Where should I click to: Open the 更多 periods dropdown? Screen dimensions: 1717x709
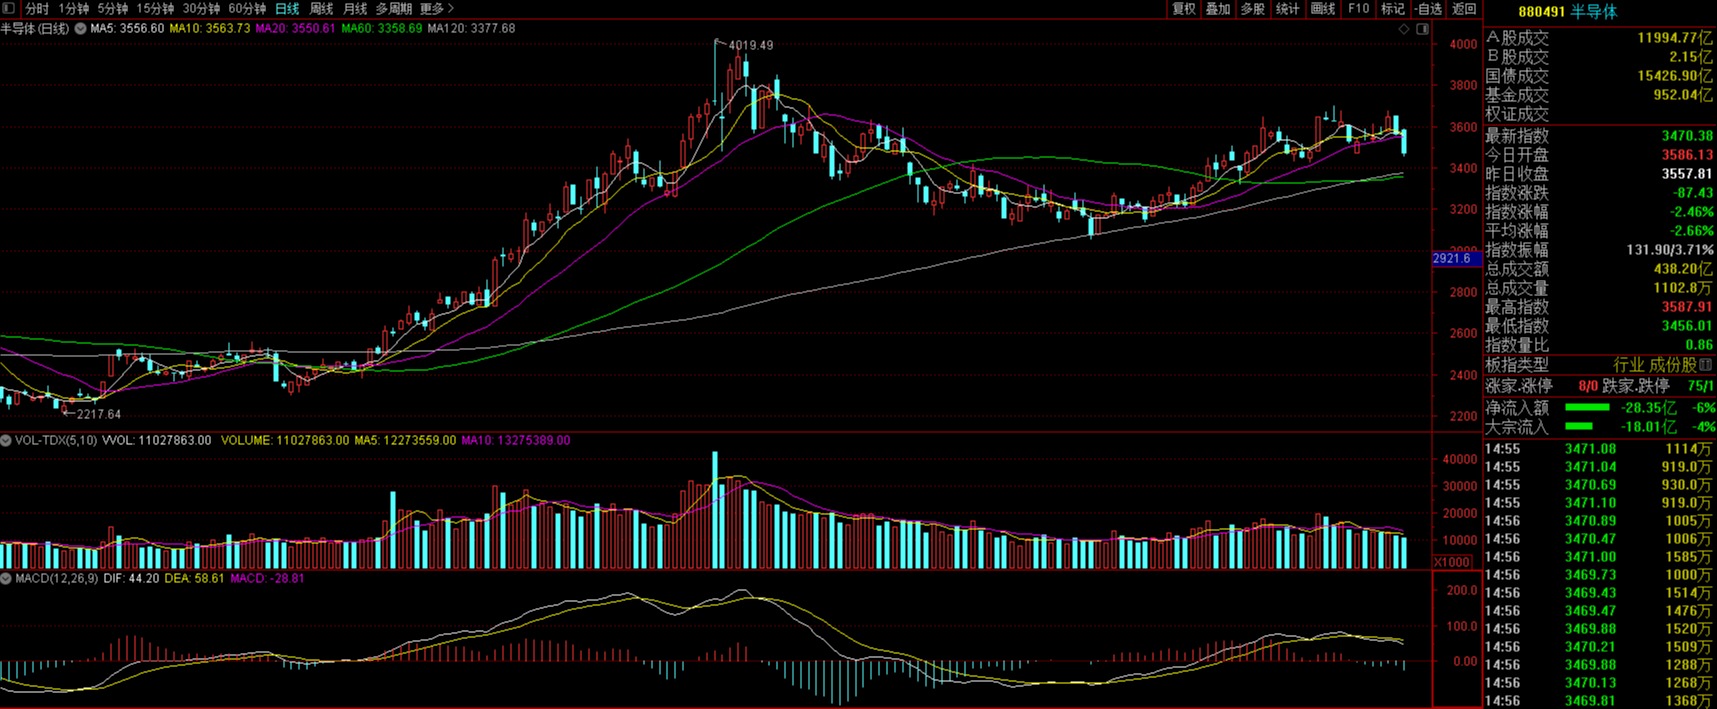437,9
